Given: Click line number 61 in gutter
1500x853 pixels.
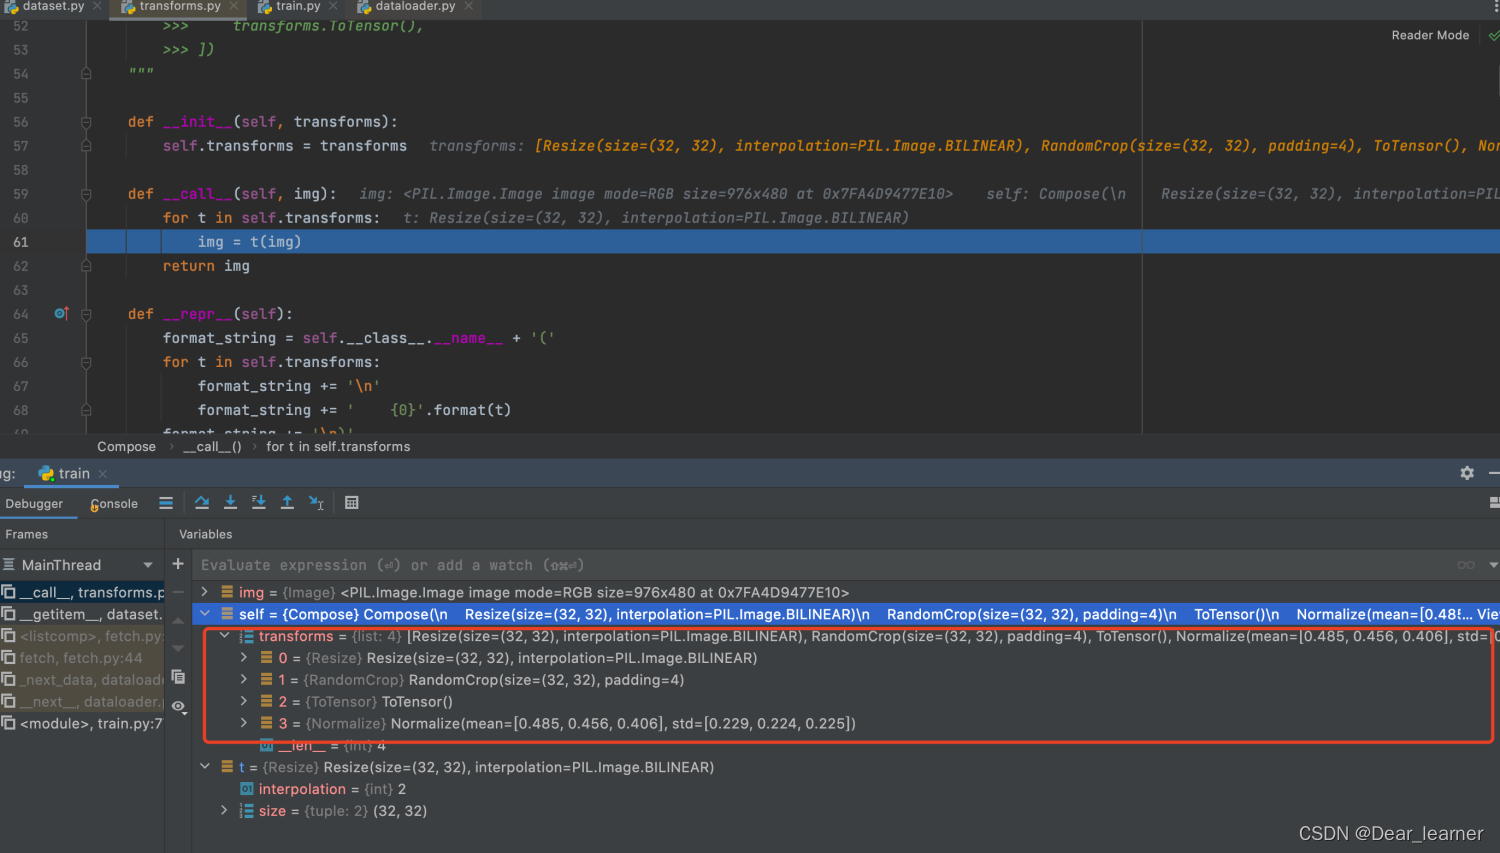Looking at the screenshot, I should [x=21, y=242].
